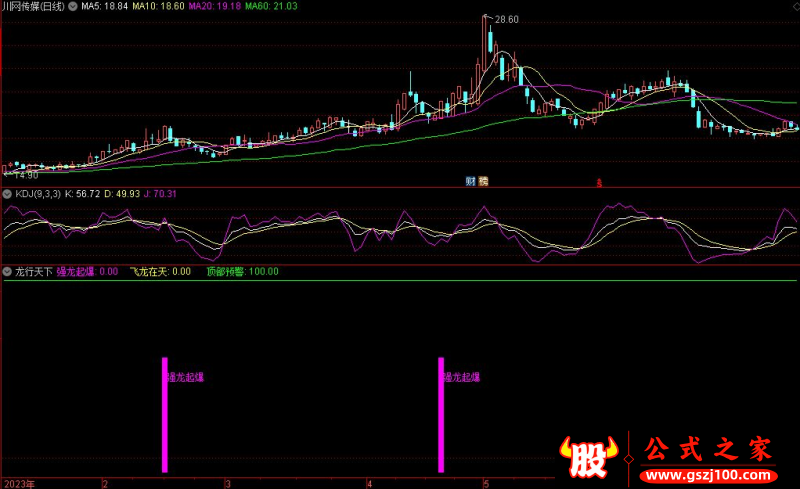Click the first 强龙起爆 magenta signal bar

point(165,414)
